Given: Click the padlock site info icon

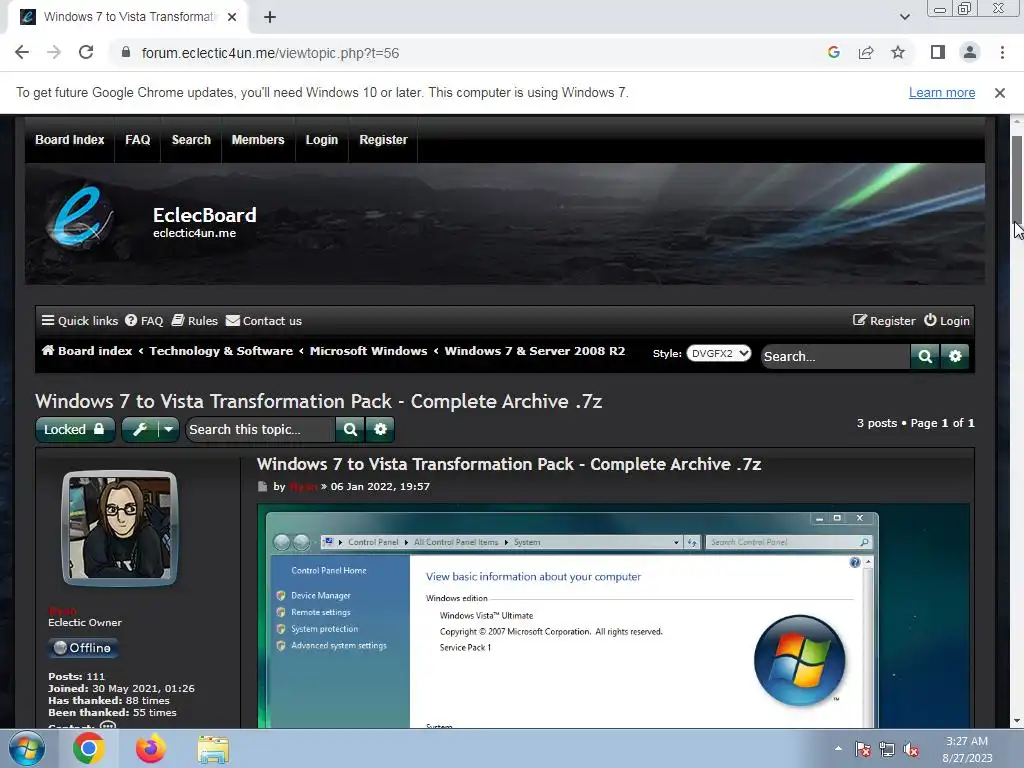Looking at the screenshot, I should (126, 53).
